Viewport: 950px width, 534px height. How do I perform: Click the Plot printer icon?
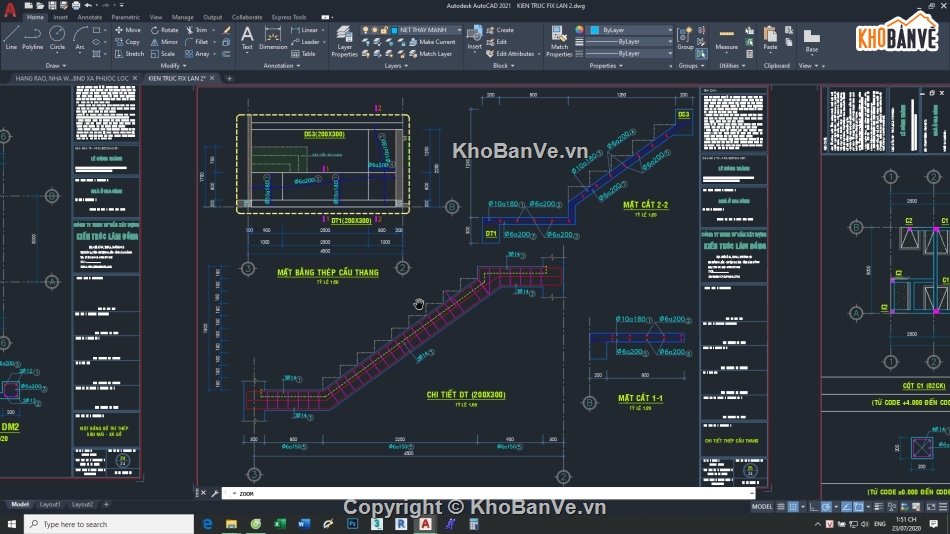76,5
